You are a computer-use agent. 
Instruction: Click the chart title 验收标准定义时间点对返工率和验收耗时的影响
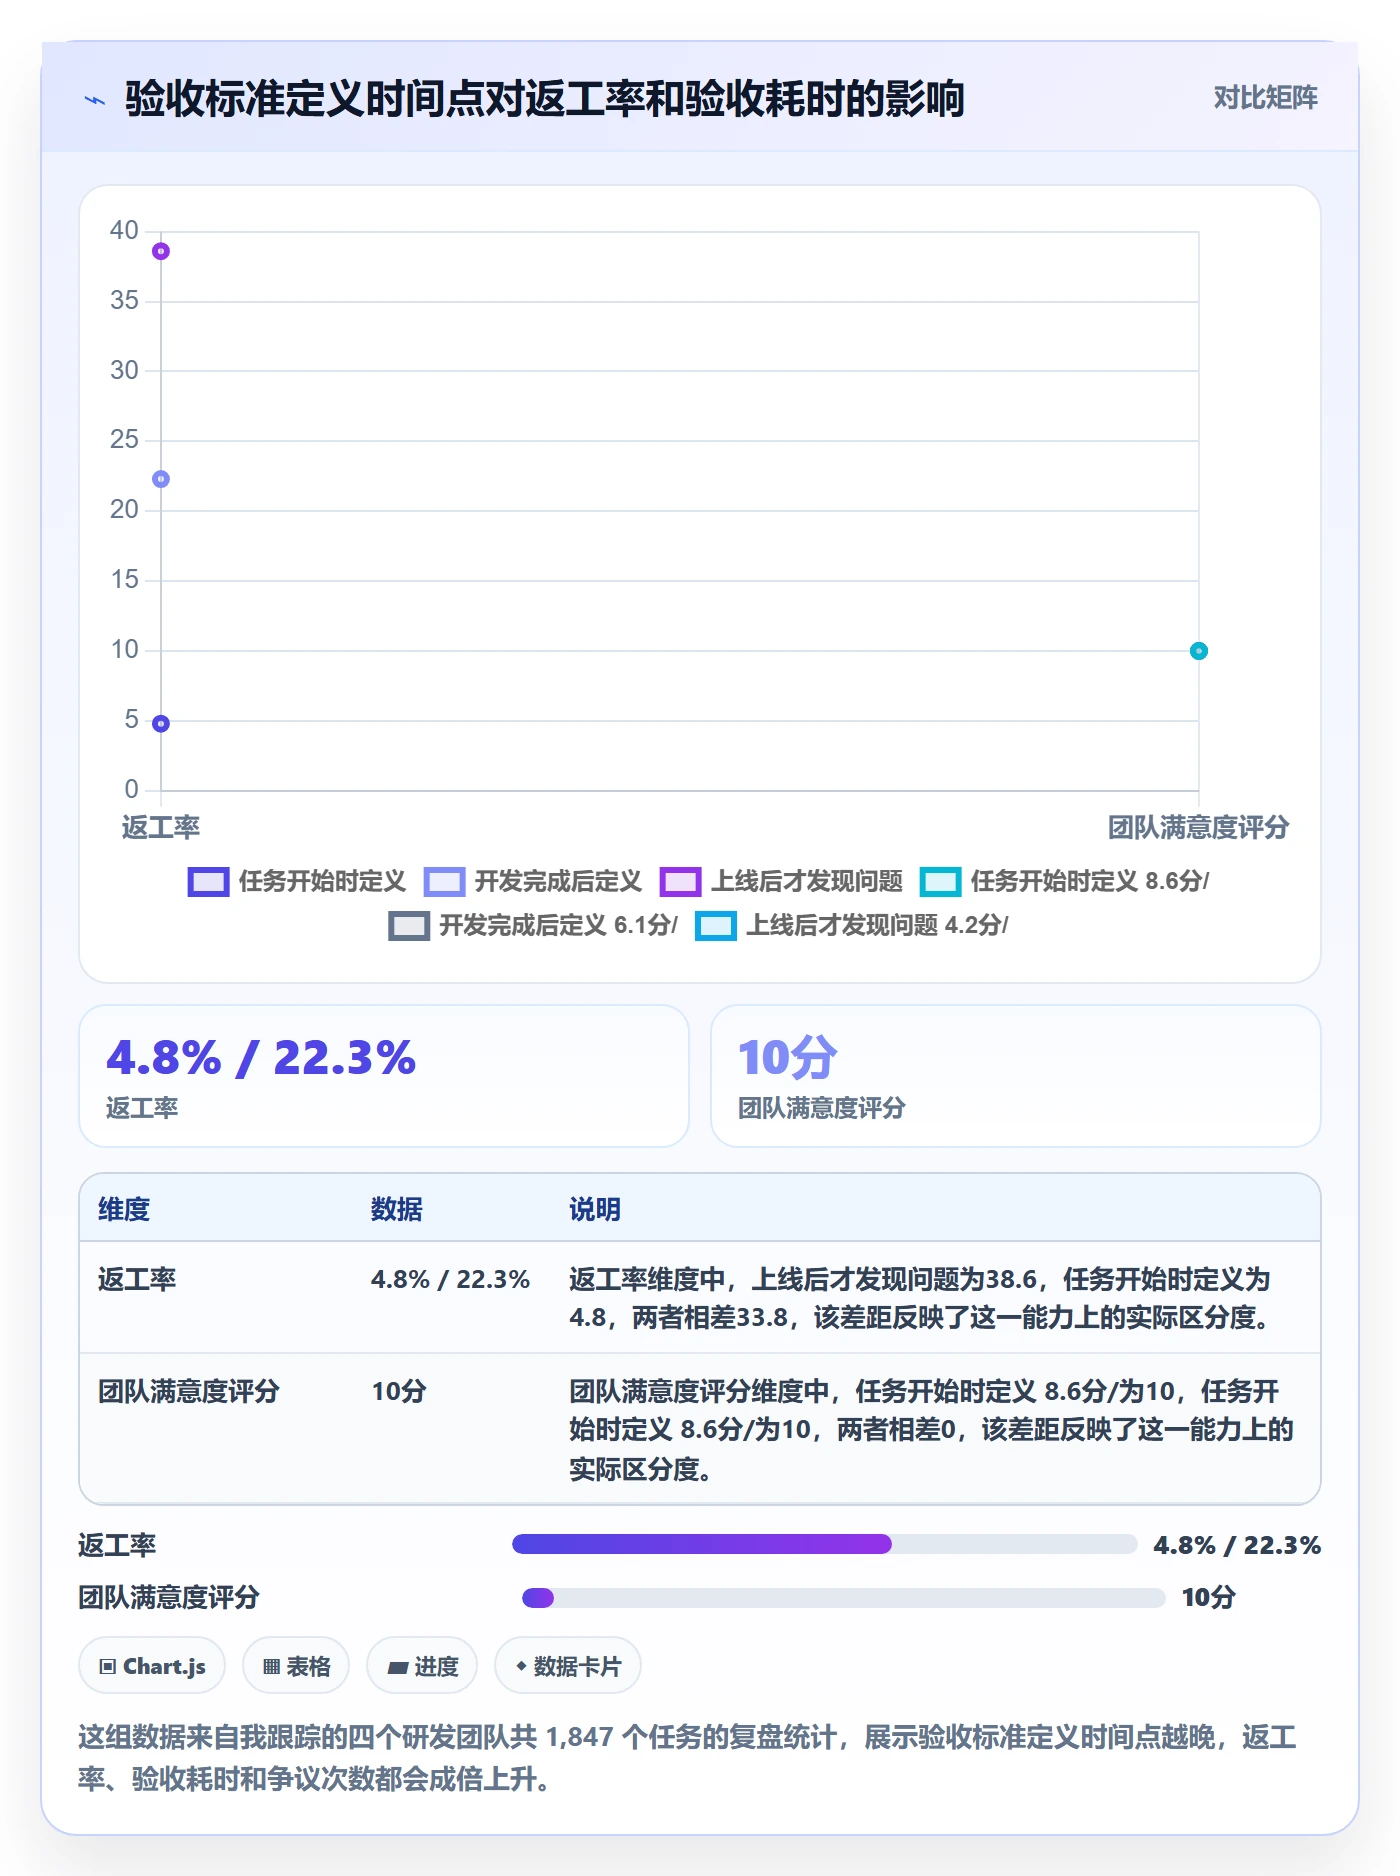pos(544,99)
